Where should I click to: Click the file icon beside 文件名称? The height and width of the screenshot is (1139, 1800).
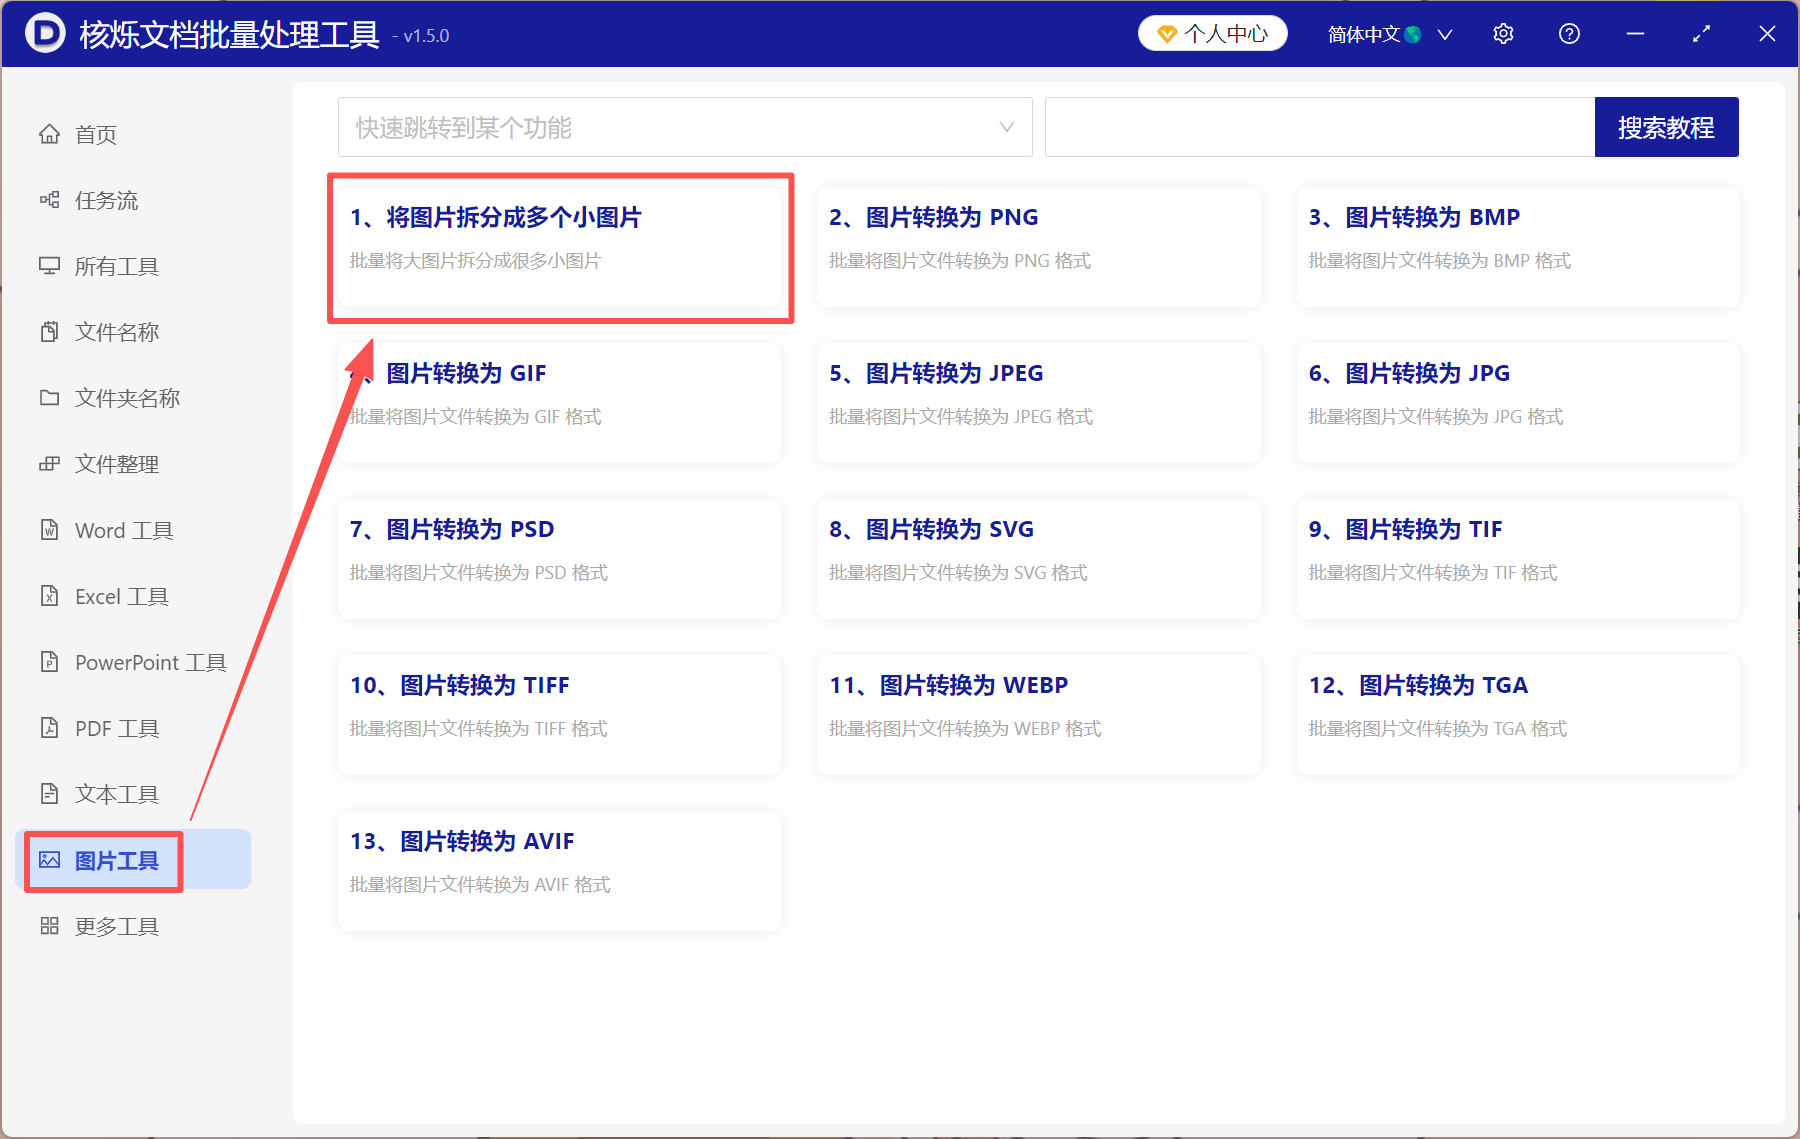click(x=49, y=332)
